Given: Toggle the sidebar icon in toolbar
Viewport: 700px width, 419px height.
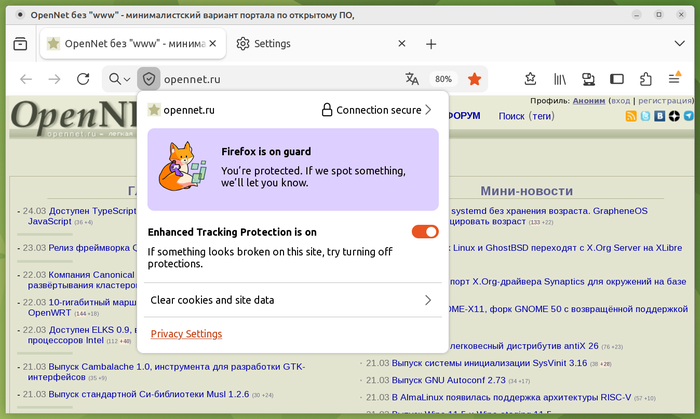Looking at the screenshot, I should coord(617,79).
